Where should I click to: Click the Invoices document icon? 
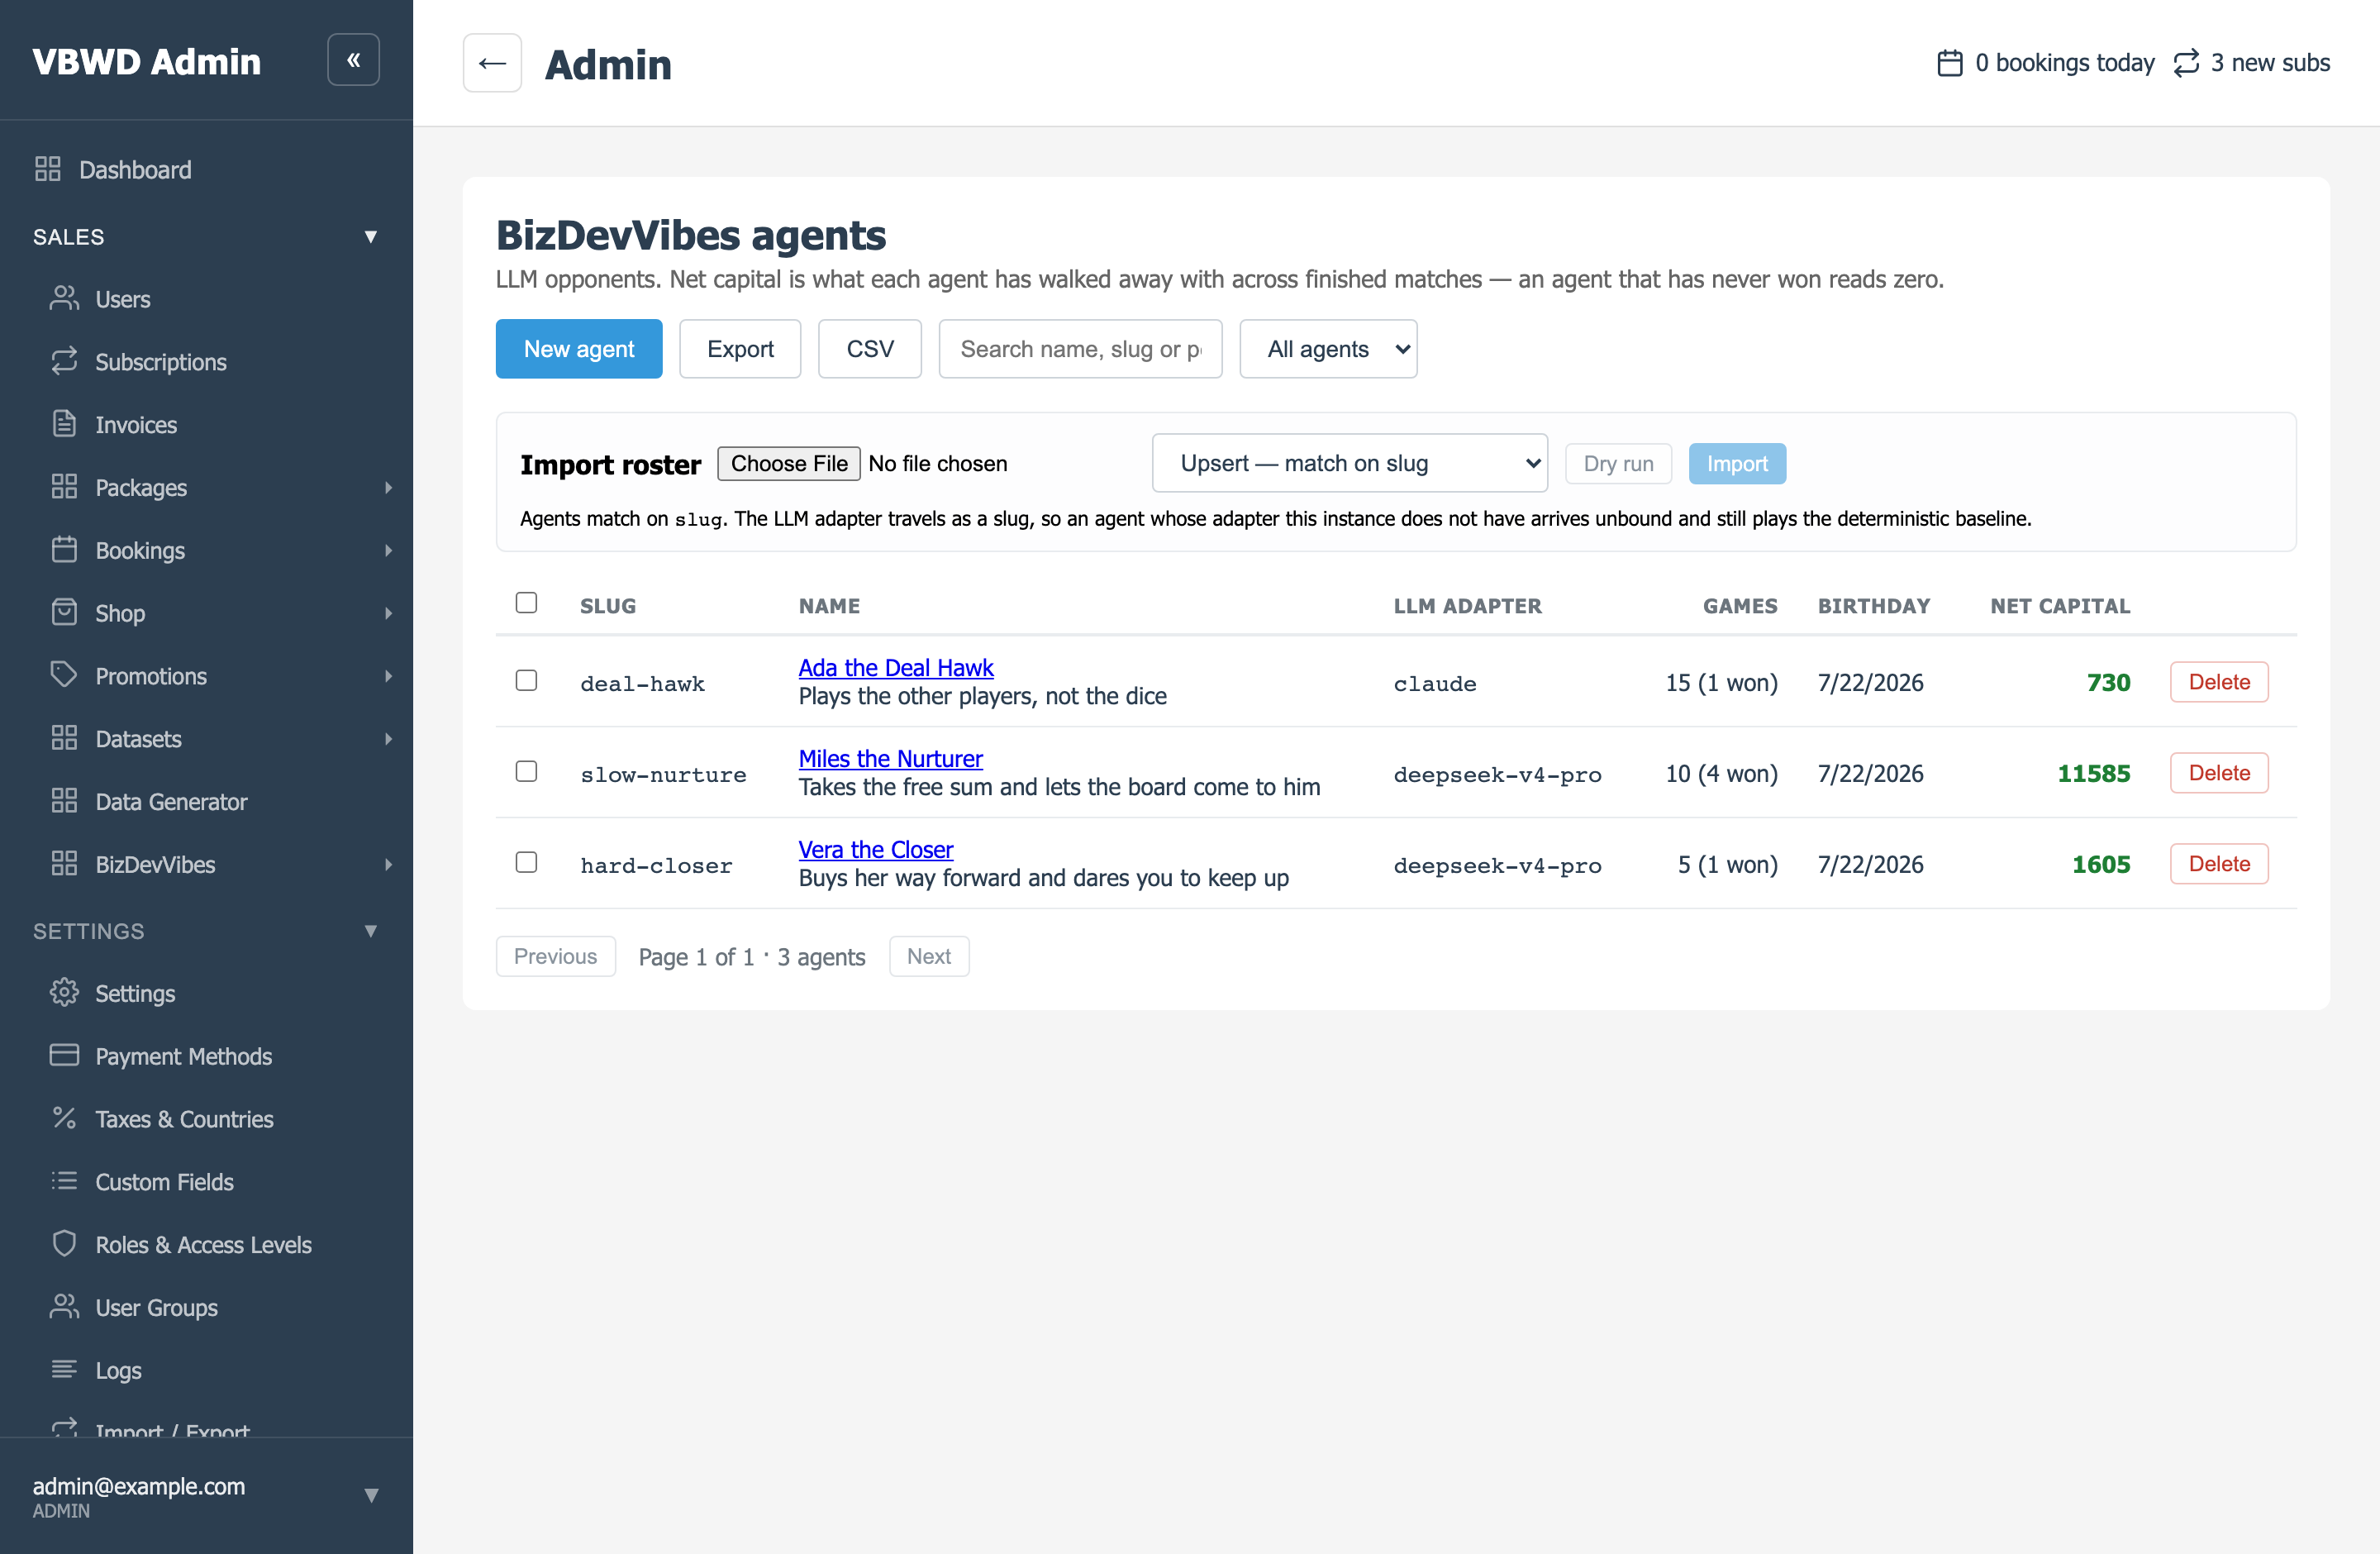click(x=64, y=424)
